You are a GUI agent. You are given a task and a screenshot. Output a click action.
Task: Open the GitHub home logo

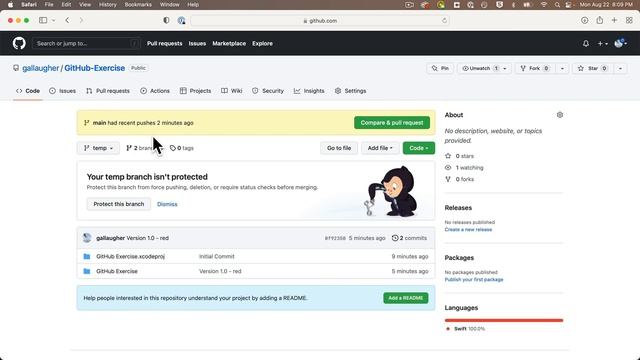(x=19, y=43)
